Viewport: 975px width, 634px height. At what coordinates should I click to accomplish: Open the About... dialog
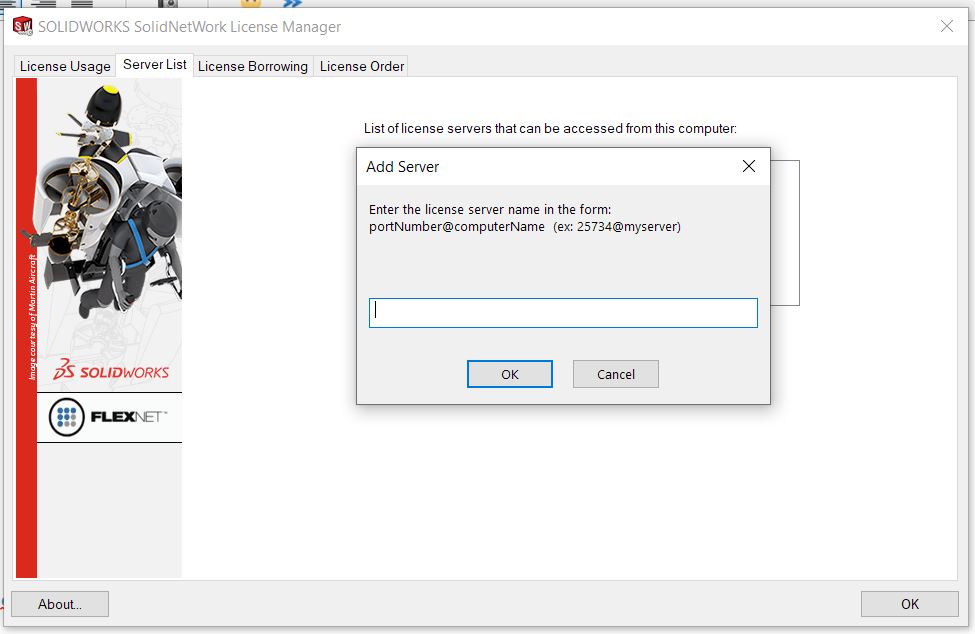click(60, 604)
